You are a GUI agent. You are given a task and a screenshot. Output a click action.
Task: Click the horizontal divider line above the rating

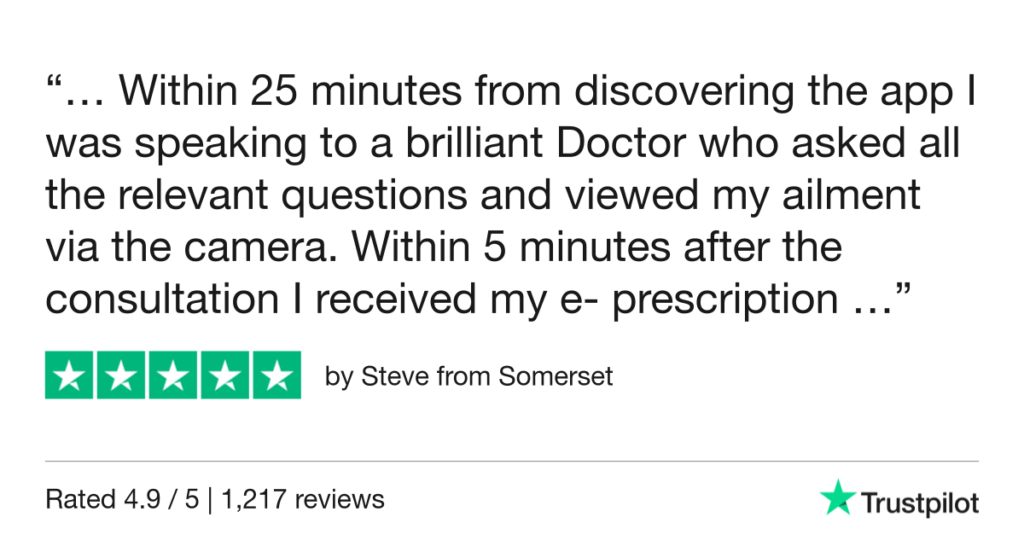coord(512,461)
